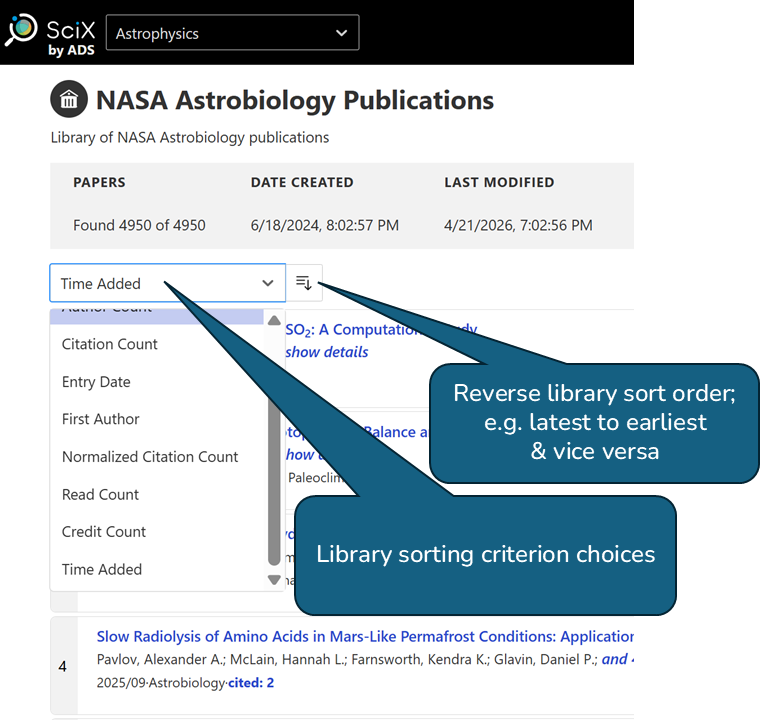Open the Slow Radiolysis of Amino Acids paper
Viewport: 764px width, 720px height.
pos(365,636)
